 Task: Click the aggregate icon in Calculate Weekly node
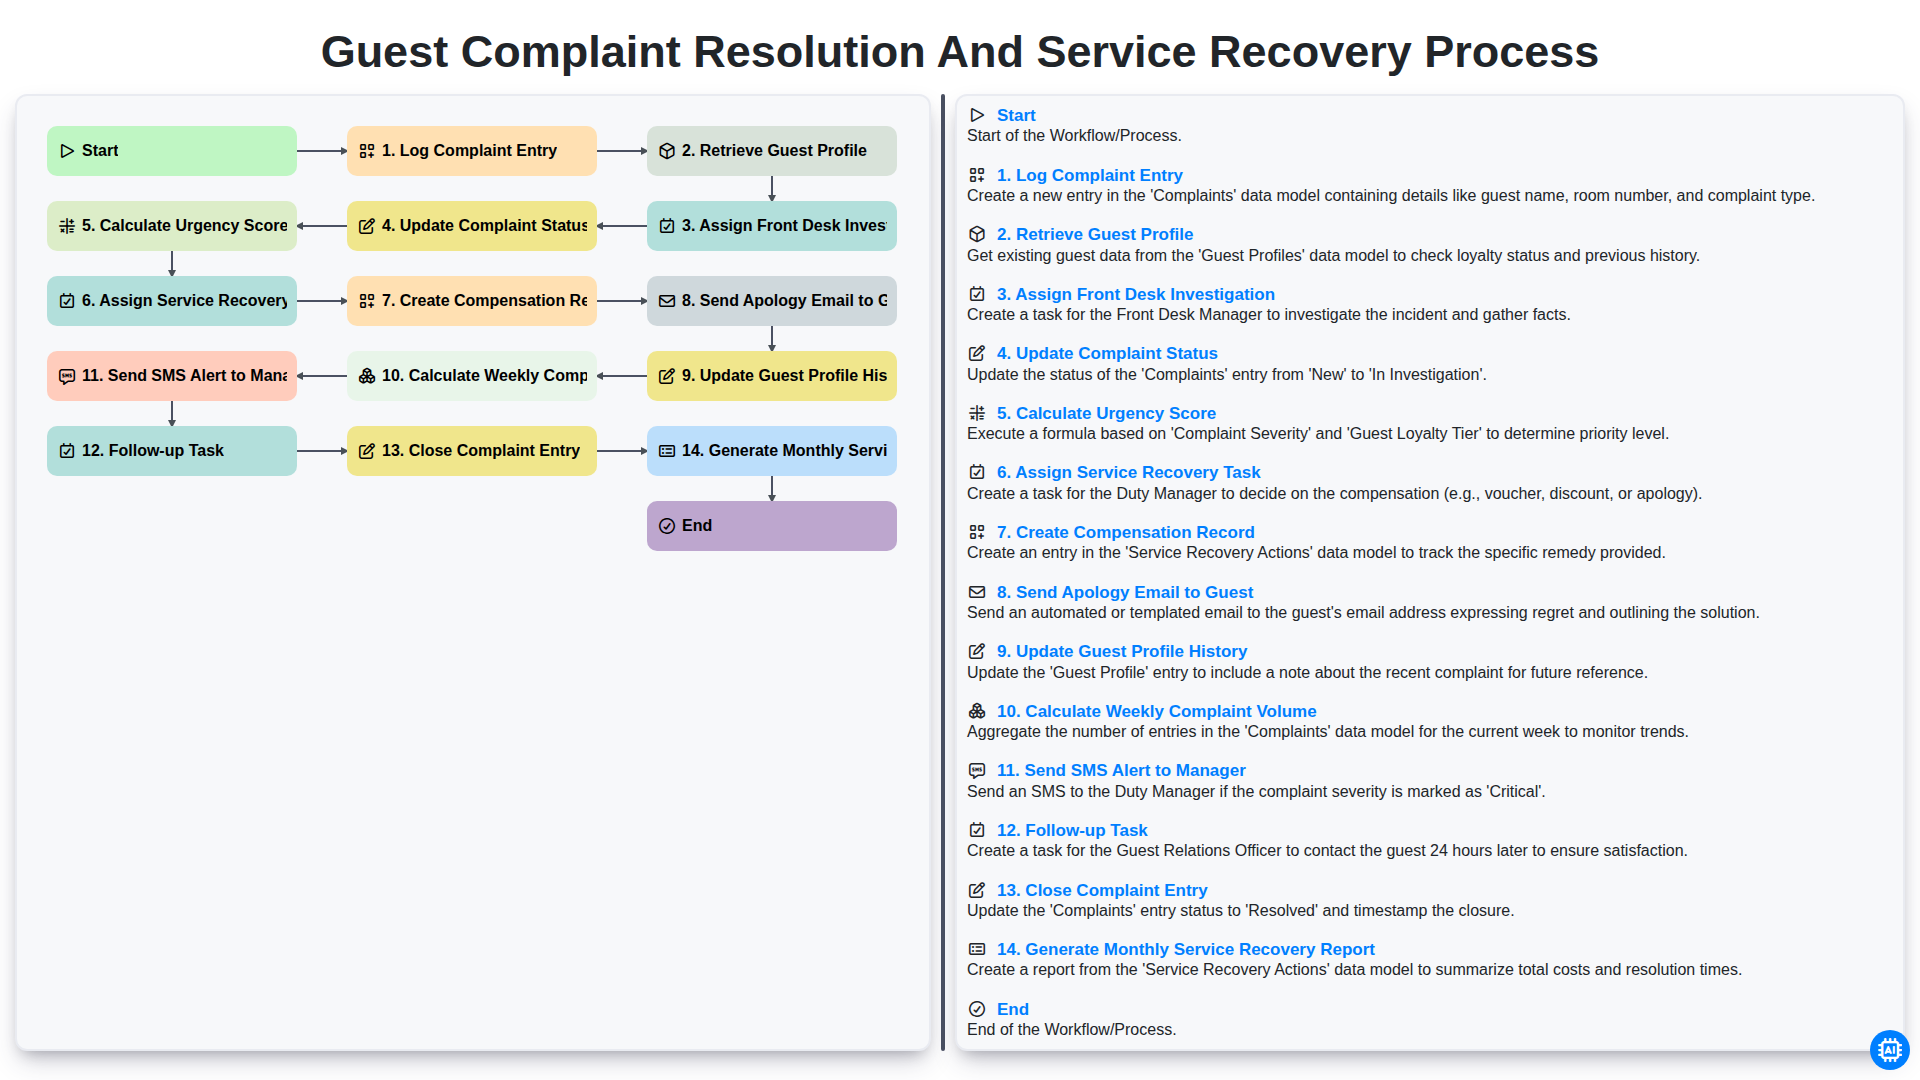(x=367, y=376)
